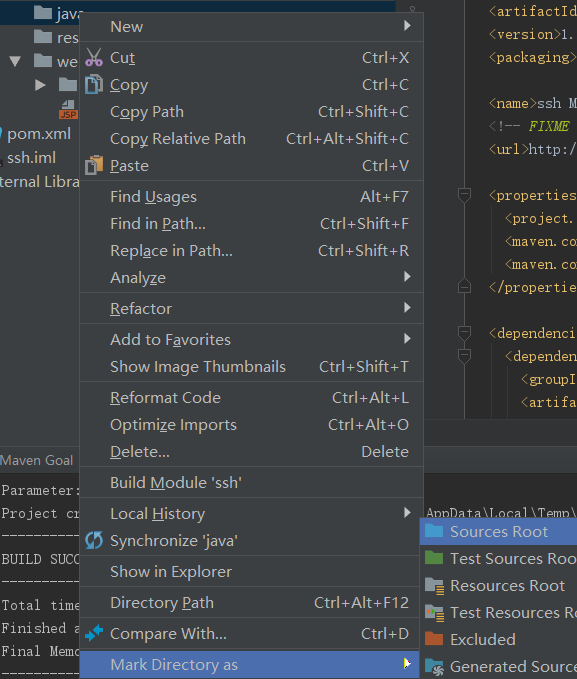The image size is (577, 679).
Task: Click the Paste clipboard icon
Action: pyautogui.click(x=94, y=165)
